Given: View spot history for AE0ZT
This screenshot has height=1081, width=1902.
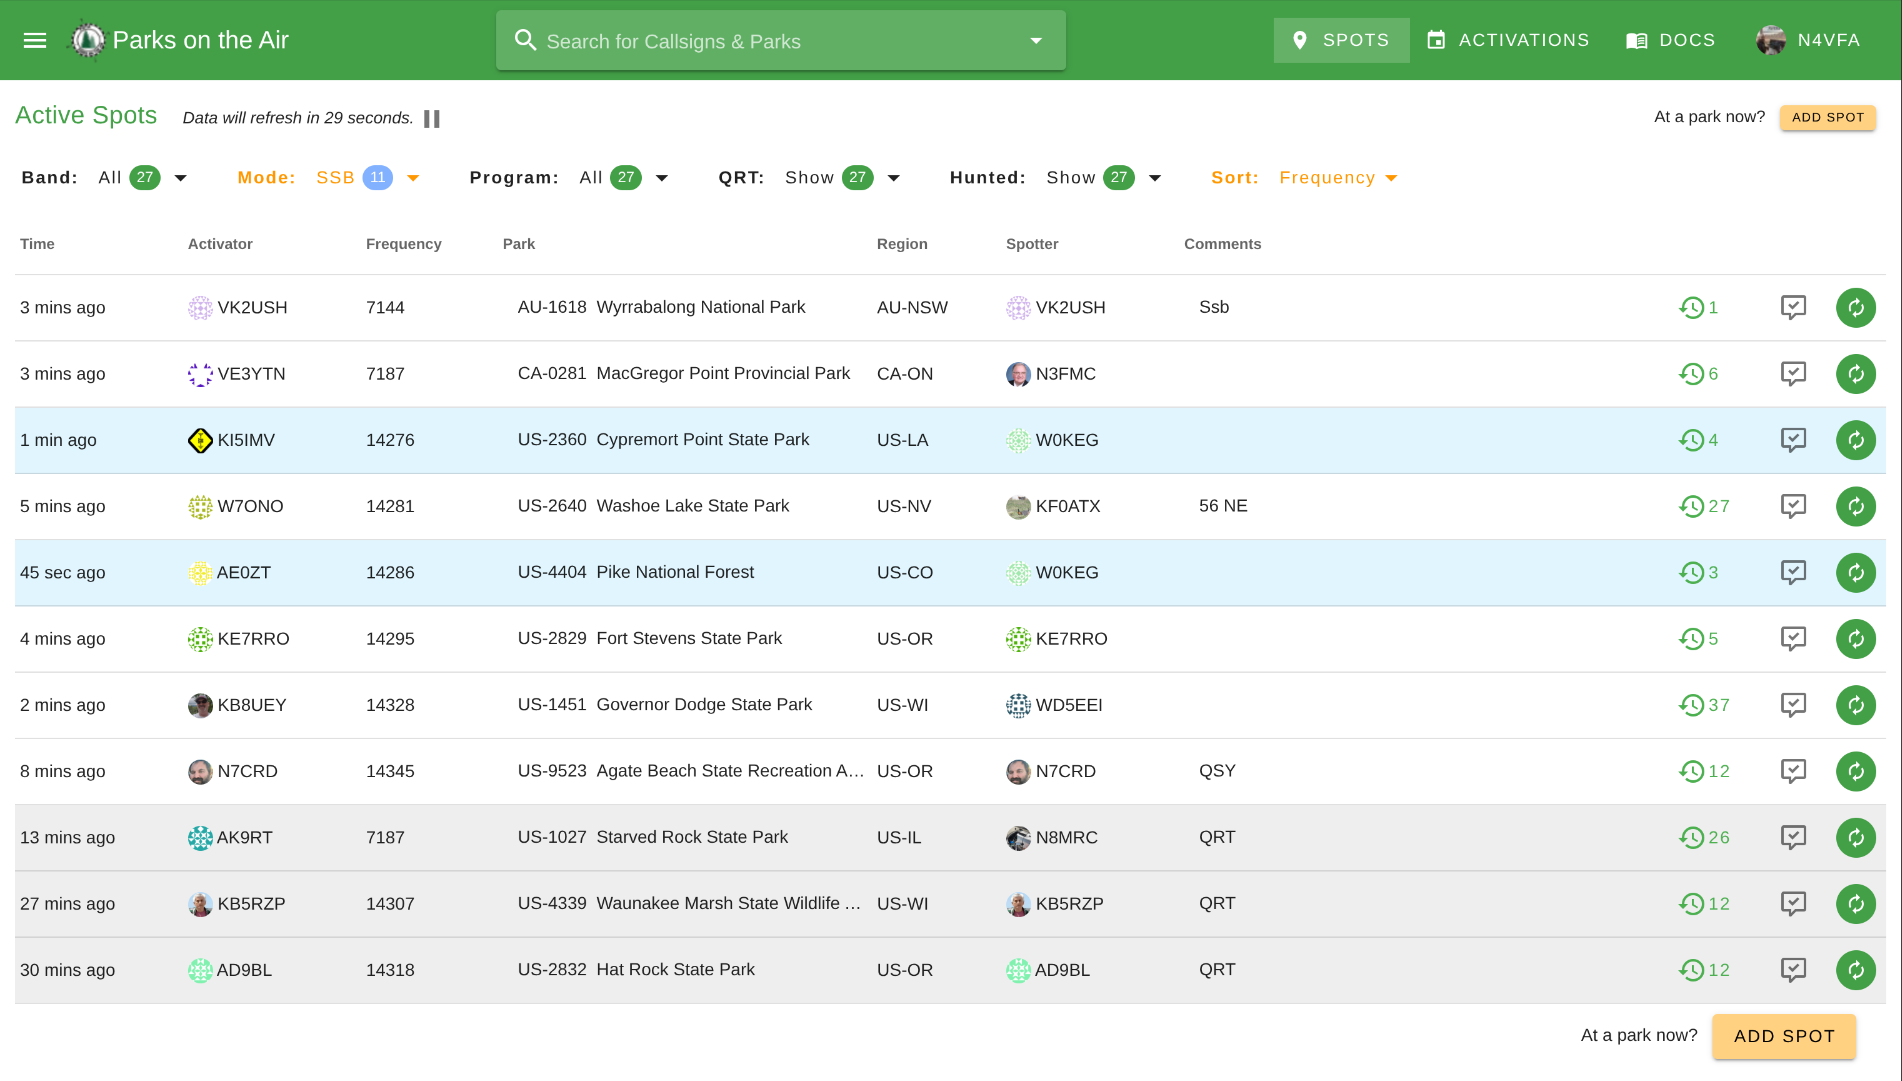Looking at the screenshot, I should pyautogui.click(x=1698, y=573).
